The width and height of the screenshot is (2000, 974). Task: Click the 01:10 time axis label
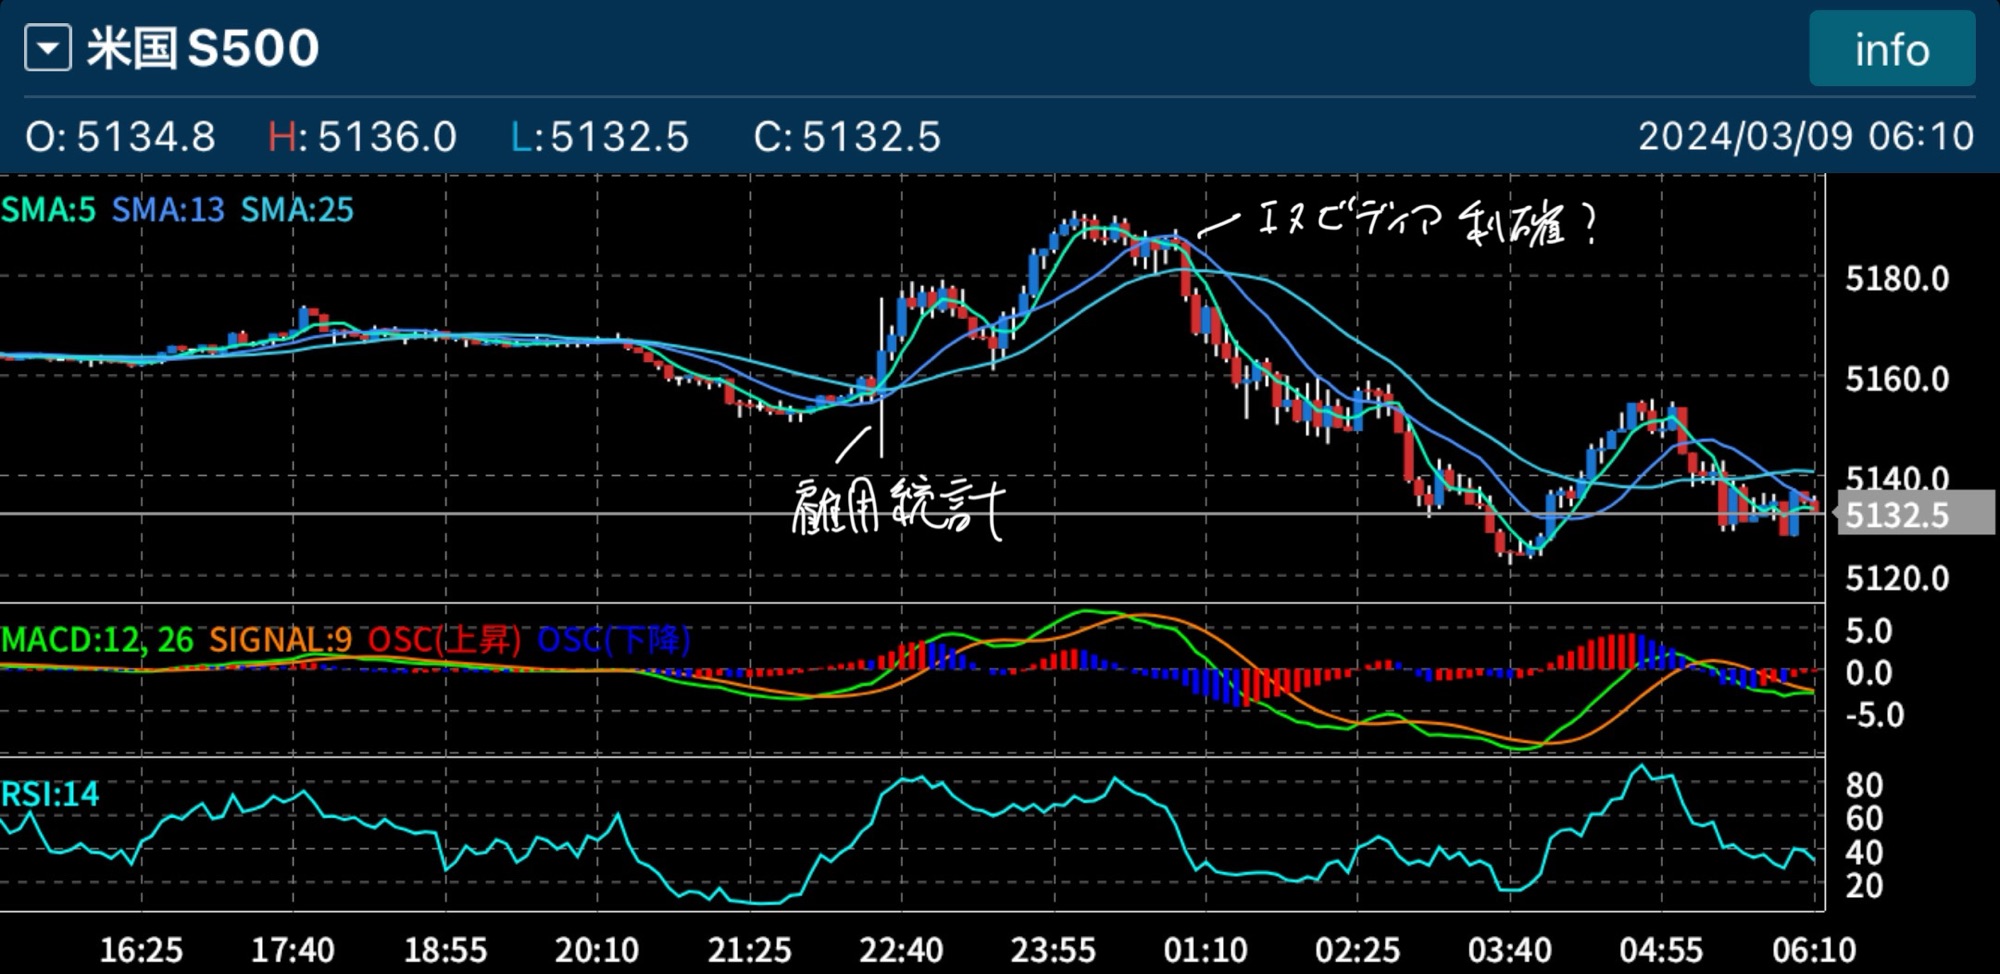[x=1205, y=949]
